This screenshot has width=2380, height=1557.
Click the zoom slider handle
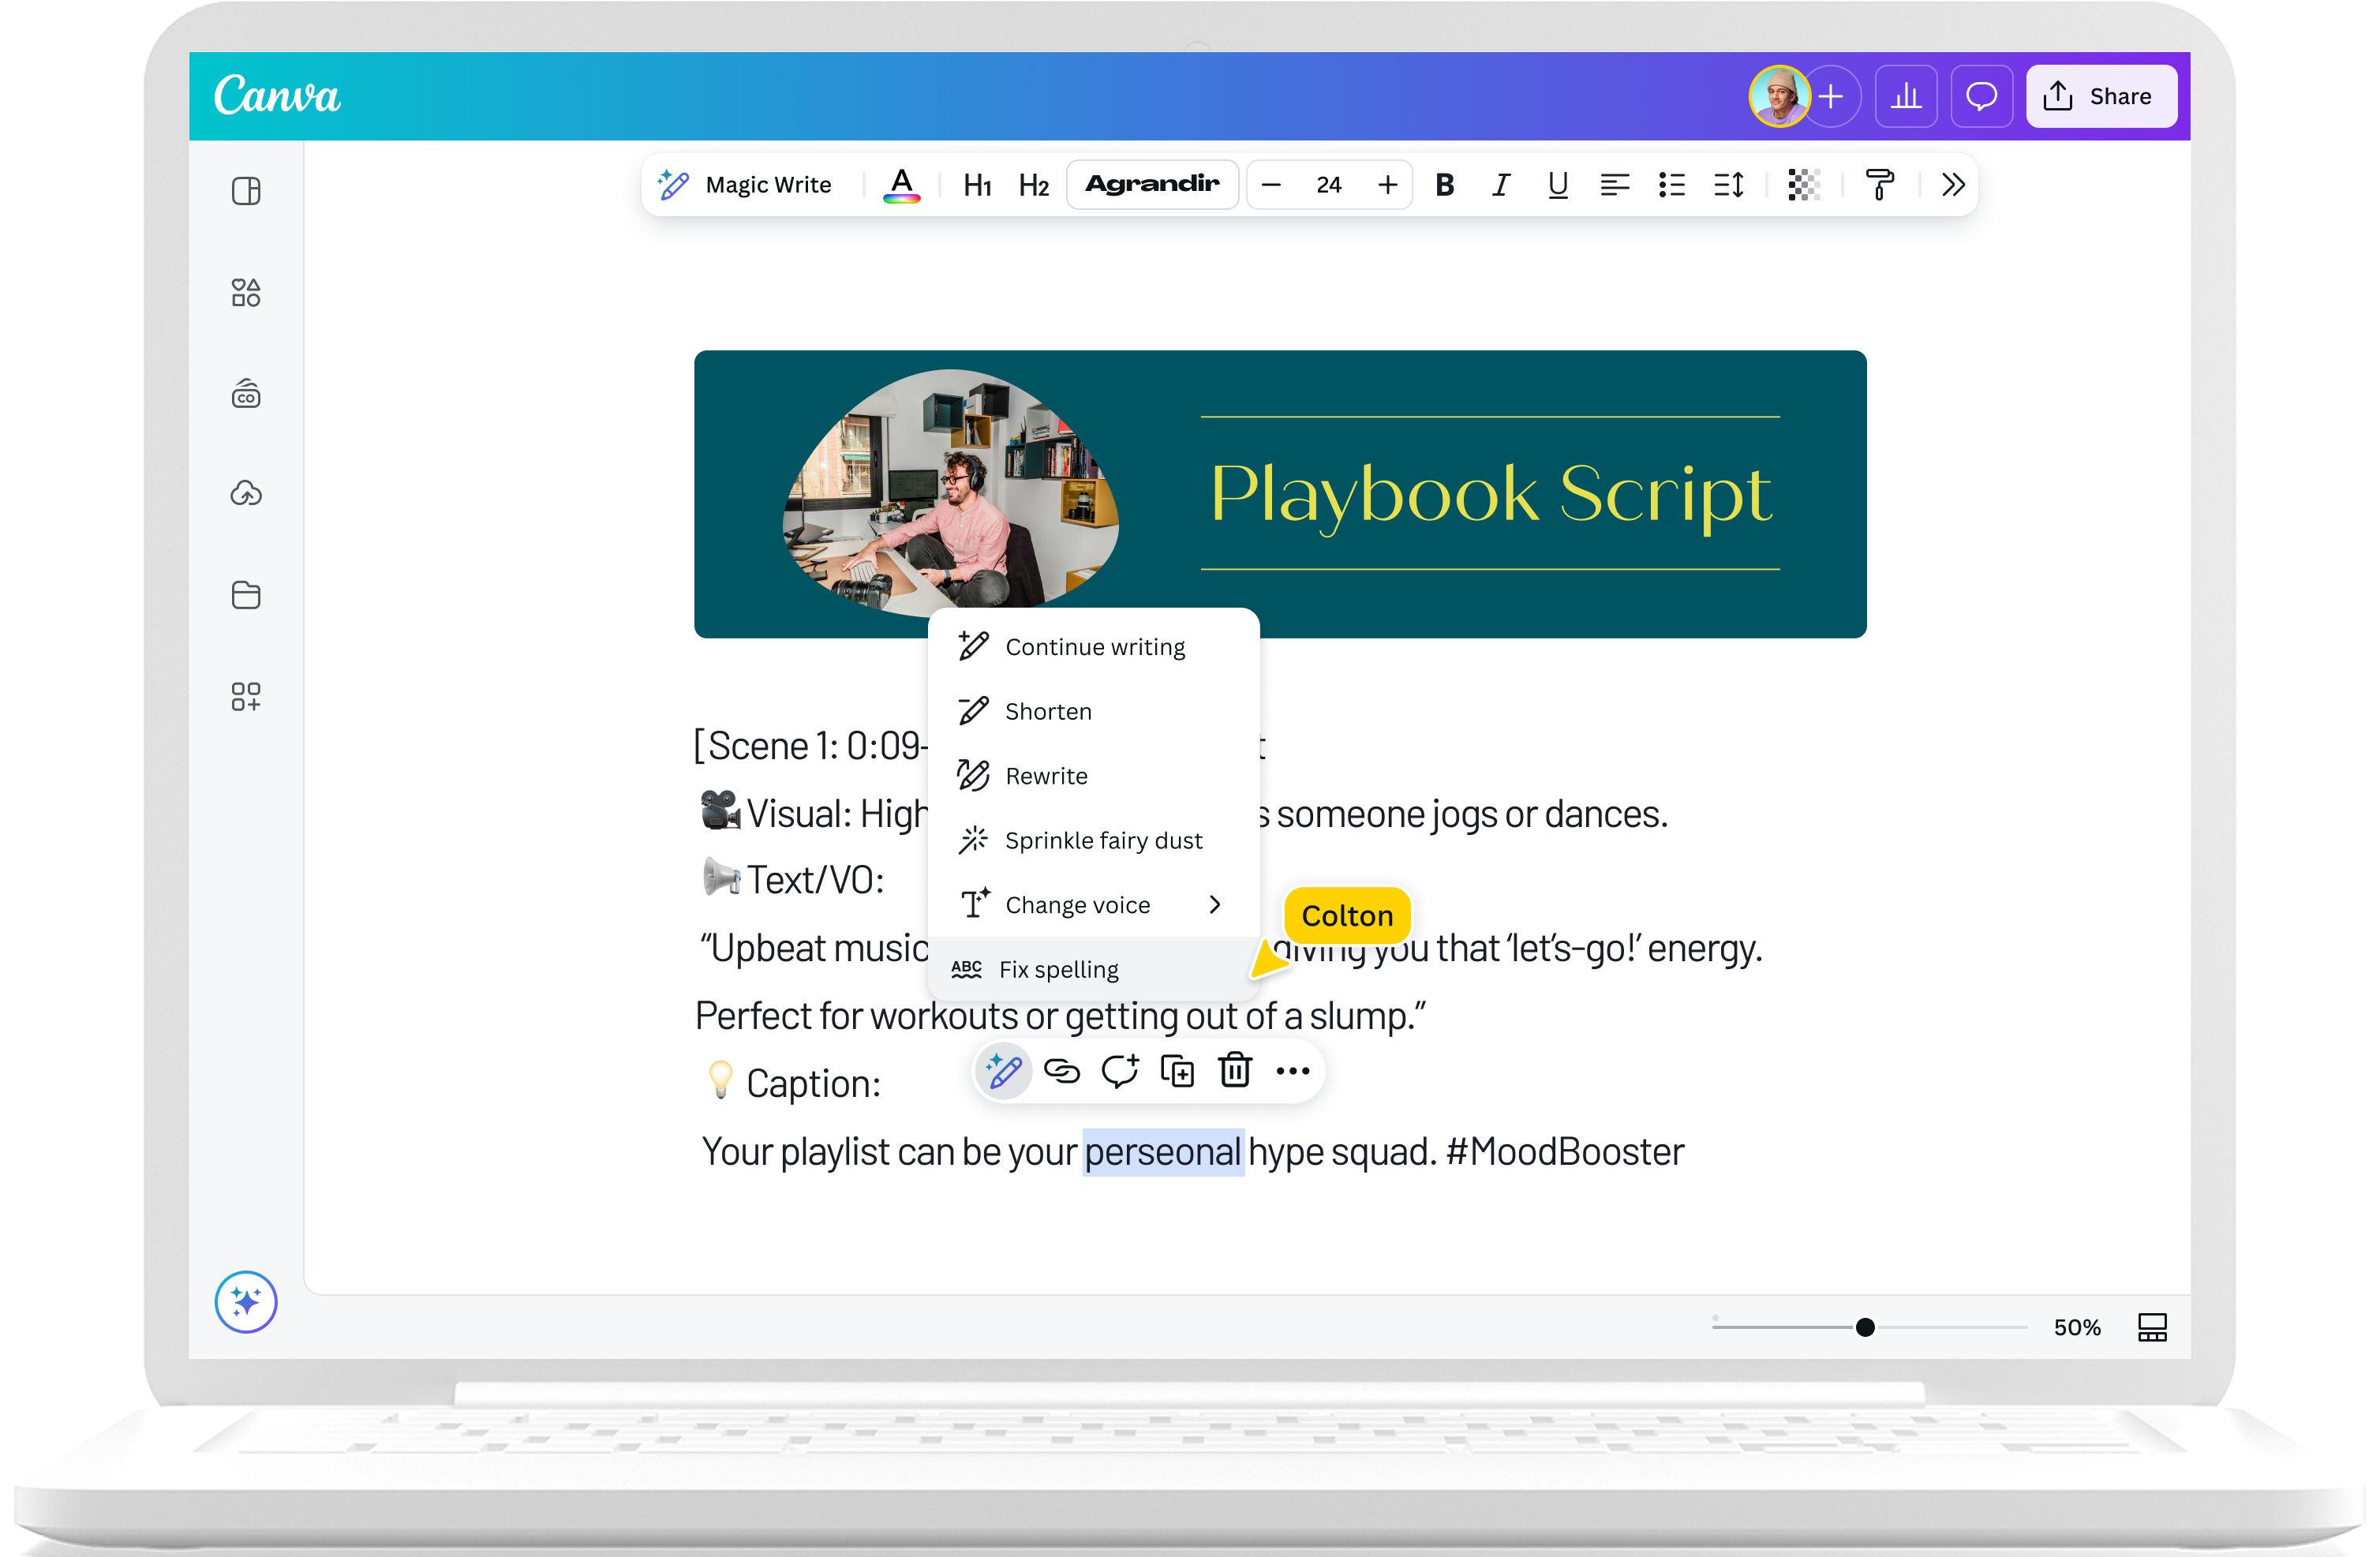point(1865,1327)
